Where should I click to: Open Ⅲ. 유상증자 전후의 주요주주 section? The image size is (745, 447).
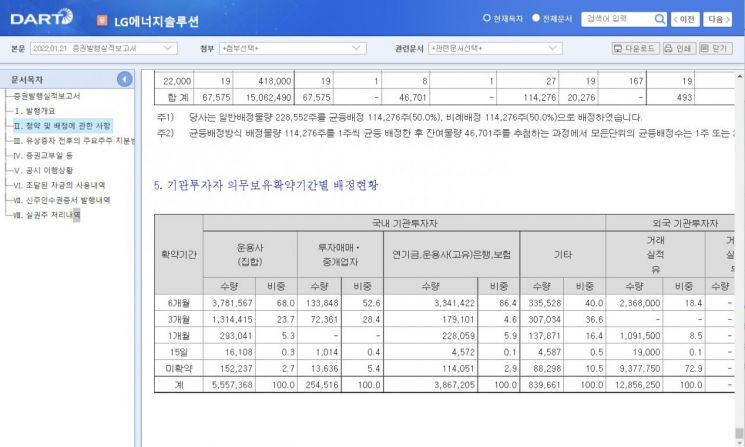coord(74,141)
